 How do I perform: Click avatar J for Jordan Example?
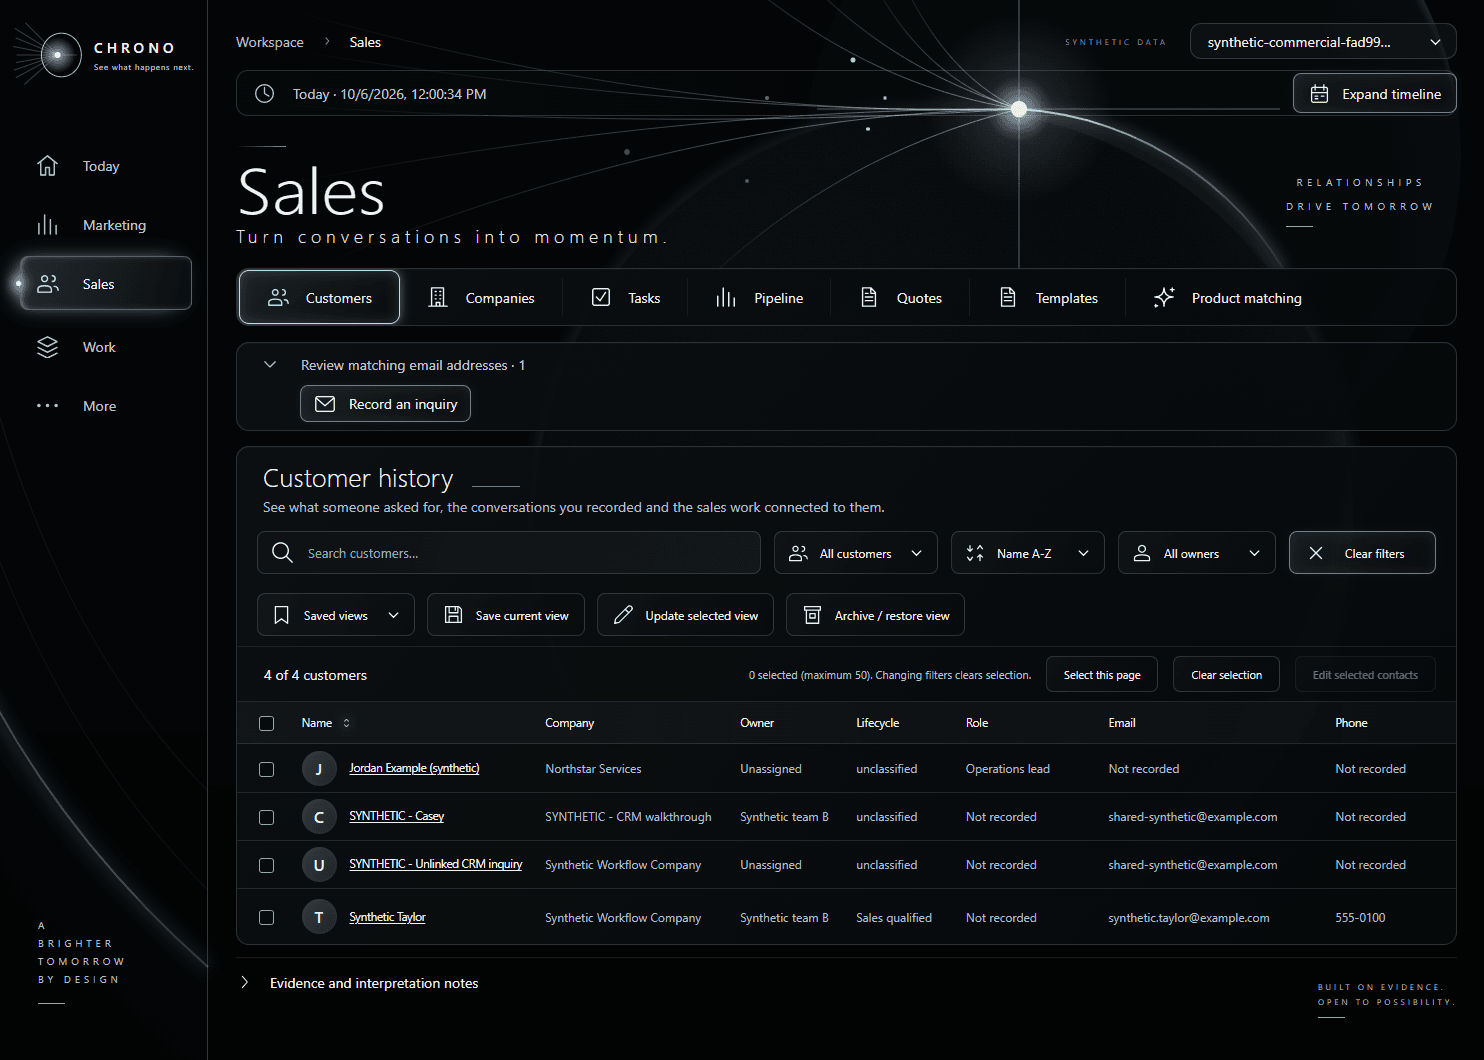(x=319, y=769)
